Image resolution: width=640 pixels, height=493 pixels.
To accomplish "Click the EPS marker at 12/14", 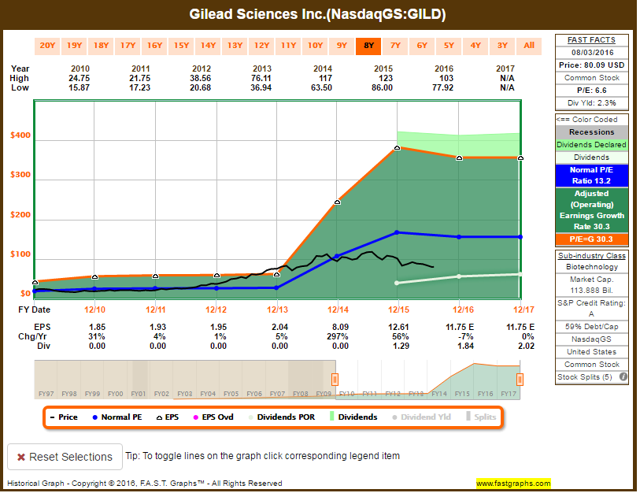I will (x=337, y=202).
